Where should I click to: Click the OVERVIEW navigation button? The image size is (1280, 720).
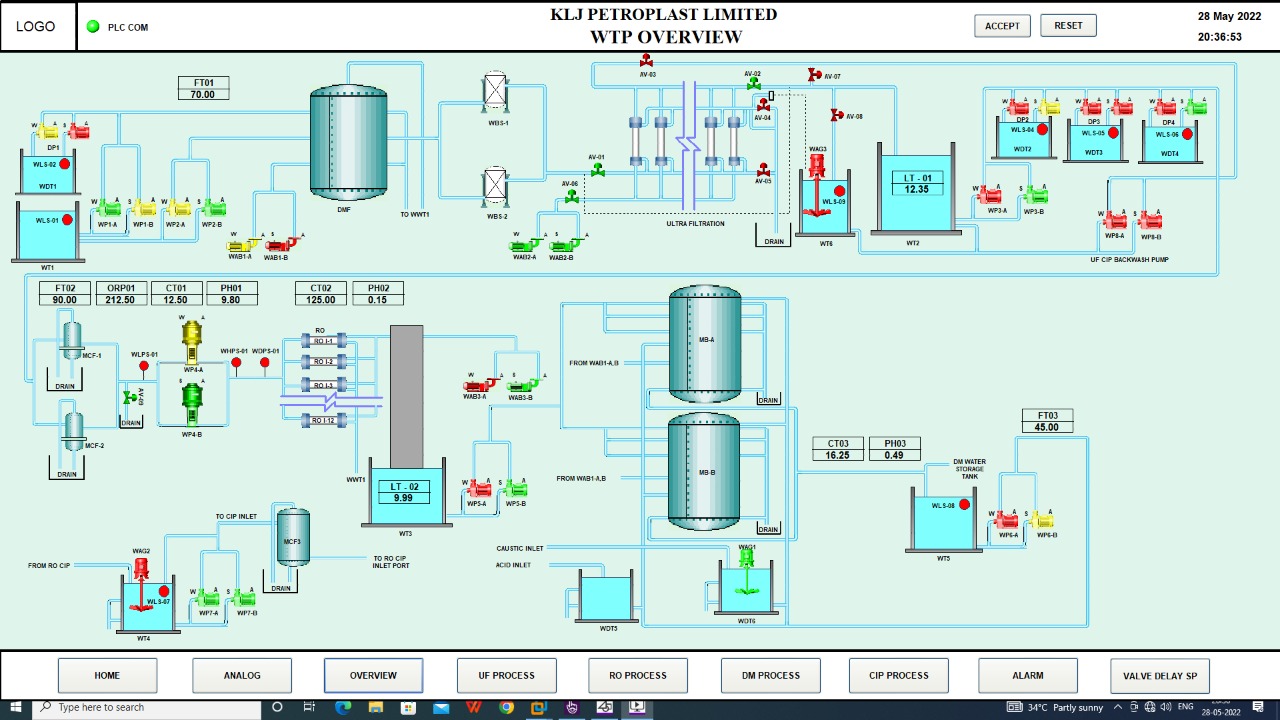373,676
